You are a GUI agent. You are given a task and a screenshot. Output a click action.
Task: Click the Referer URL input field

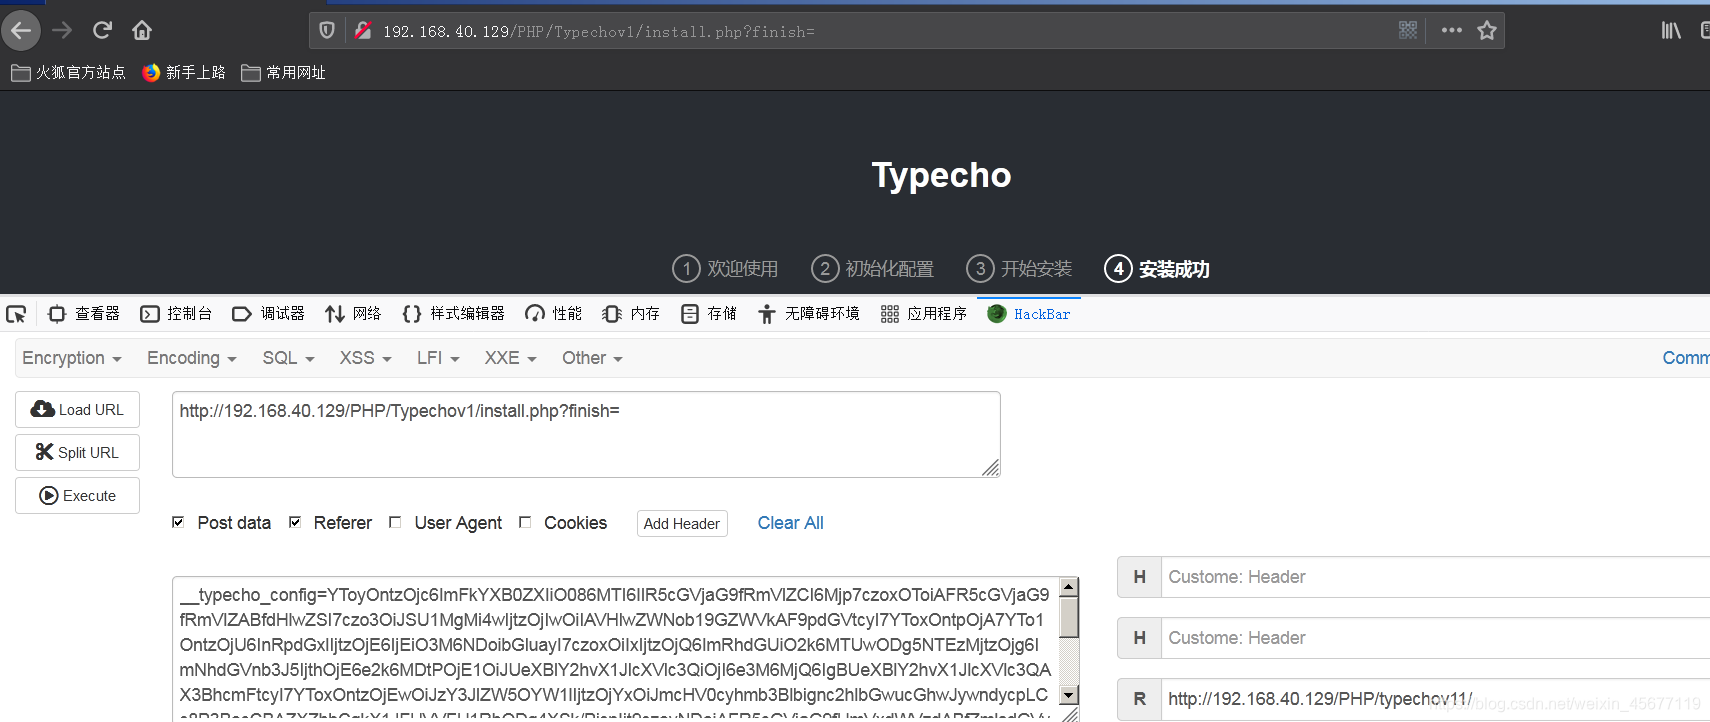pyautogui.click(x=1435, y=699)
